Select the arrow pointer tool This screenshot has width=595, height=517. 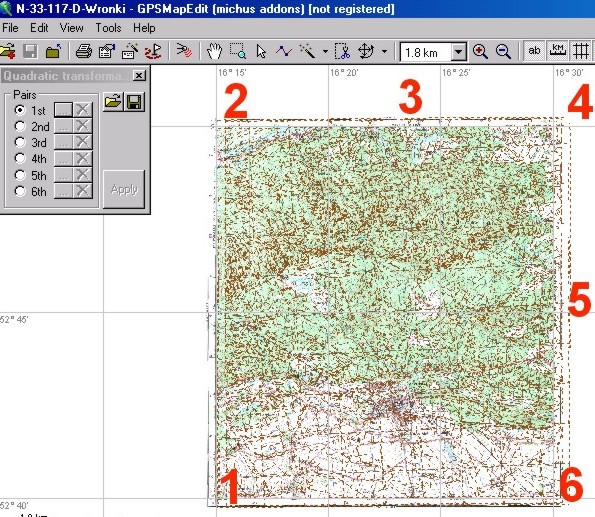261,51
